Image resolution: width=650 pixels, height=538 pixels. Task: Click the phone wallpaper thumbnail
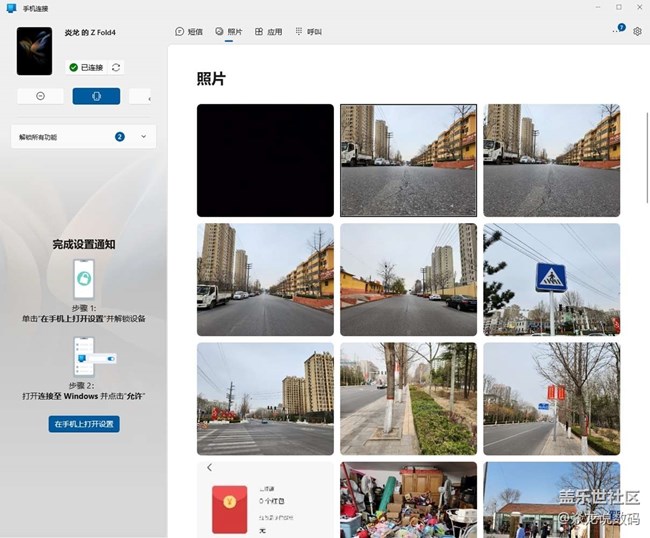[x=34, y=51]
